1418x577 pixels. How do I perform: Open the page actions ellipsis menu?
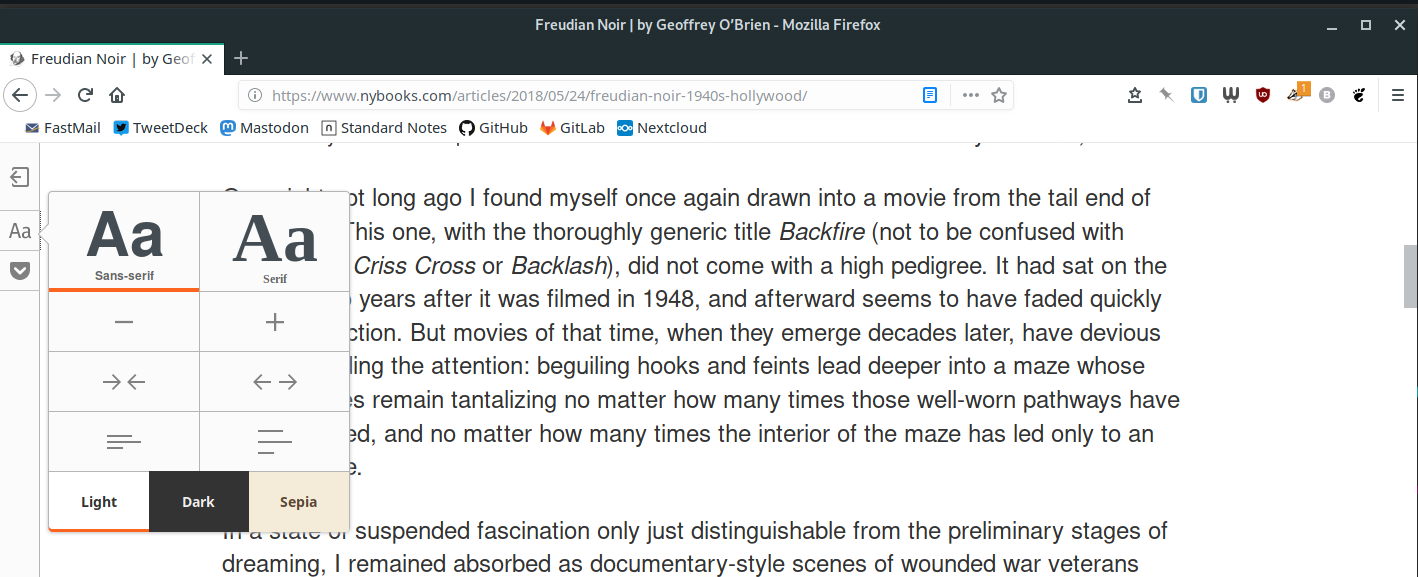tap(970, 94)
